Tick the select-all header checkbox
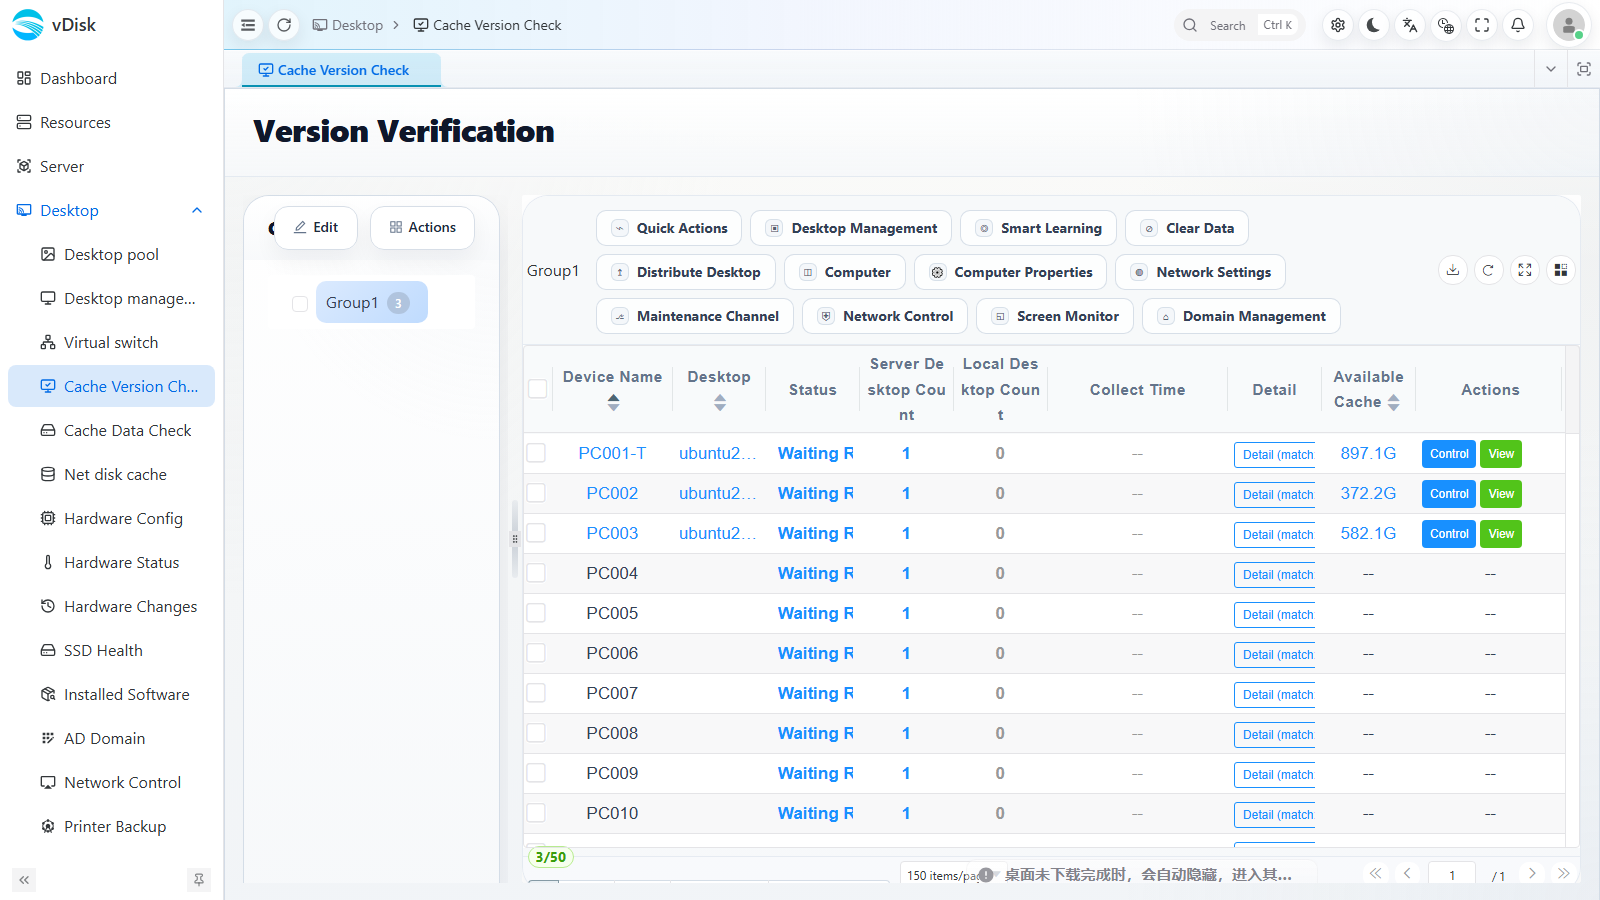This screenshot has height=900, width=1600. (538, 389)
